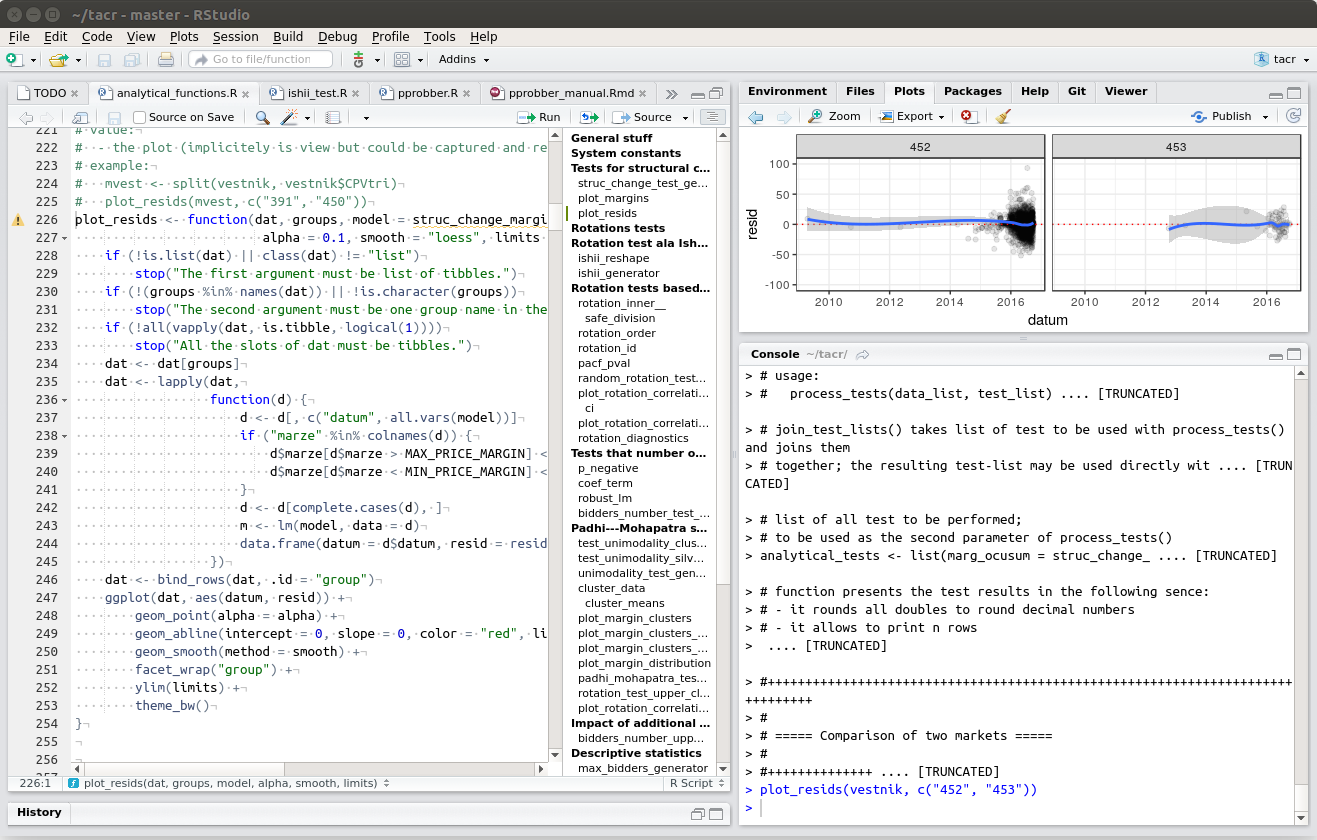Open the New File dropdown arrow
1317x840 pixels.
[34, 60]
